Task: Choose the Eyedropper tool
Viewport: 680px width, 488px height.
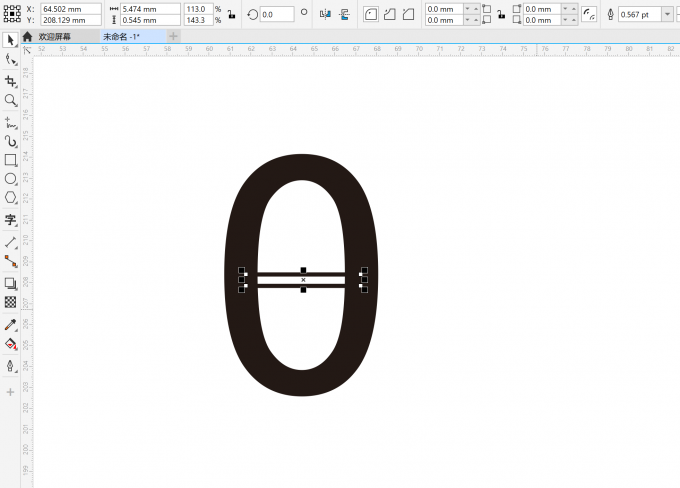Action: [11, 324]
